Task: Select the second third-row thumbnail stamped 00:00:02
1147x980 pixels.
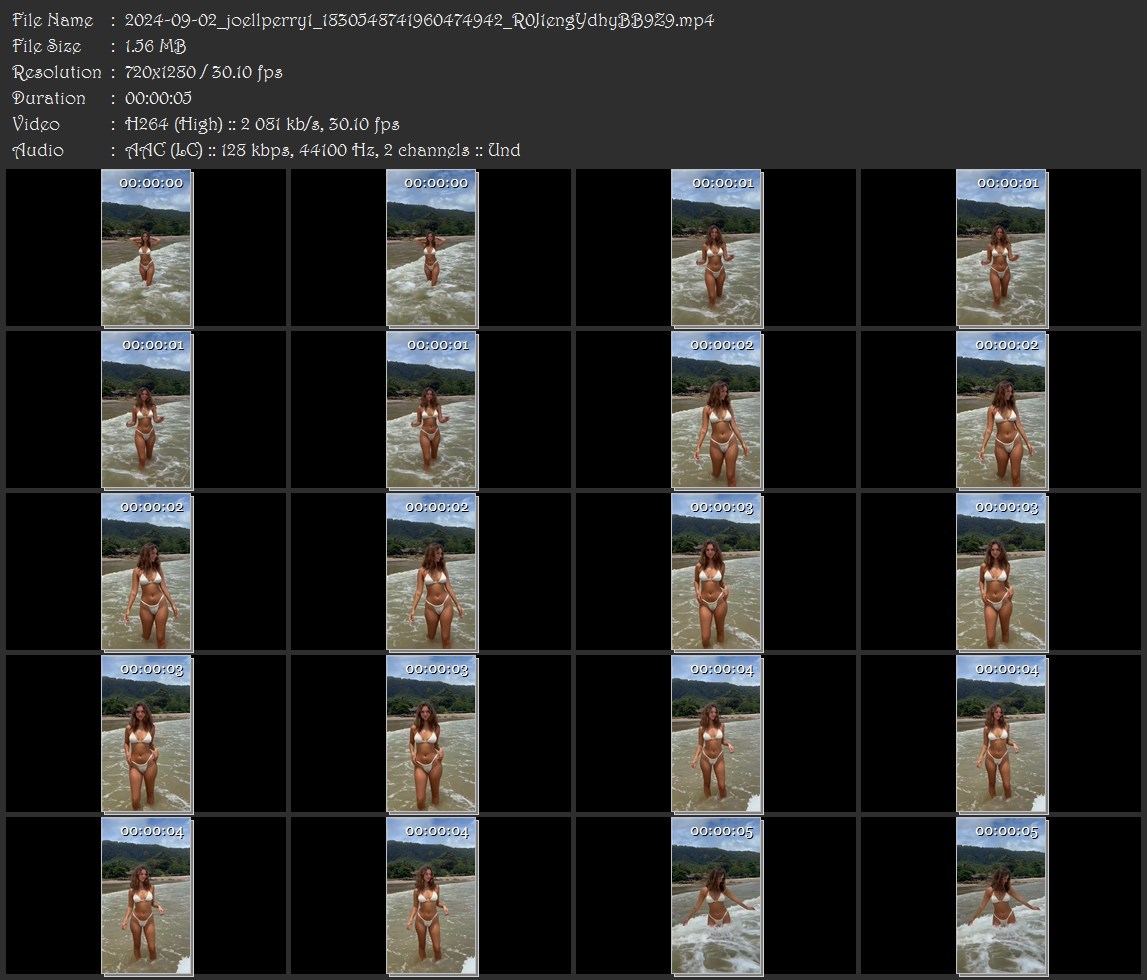Action: click(432, 572)
